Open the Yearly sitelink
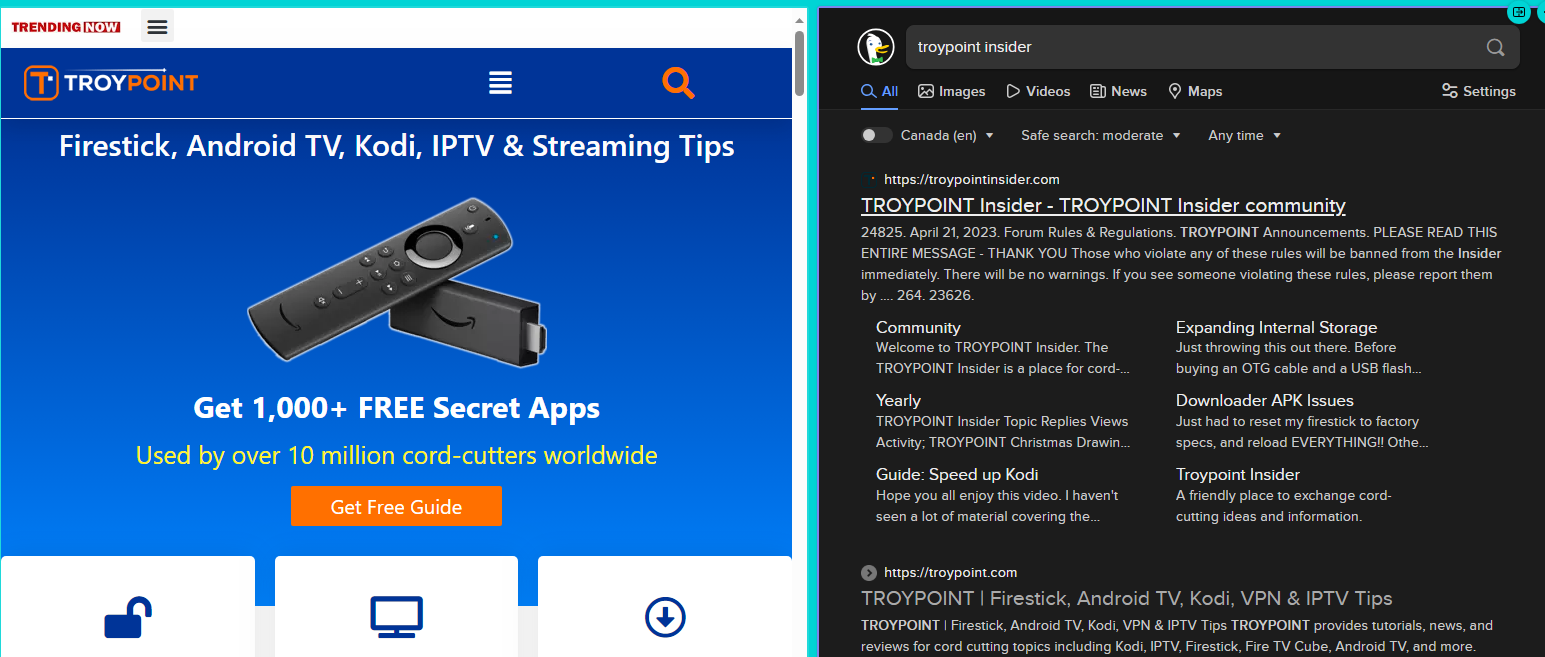 (898, 400)
